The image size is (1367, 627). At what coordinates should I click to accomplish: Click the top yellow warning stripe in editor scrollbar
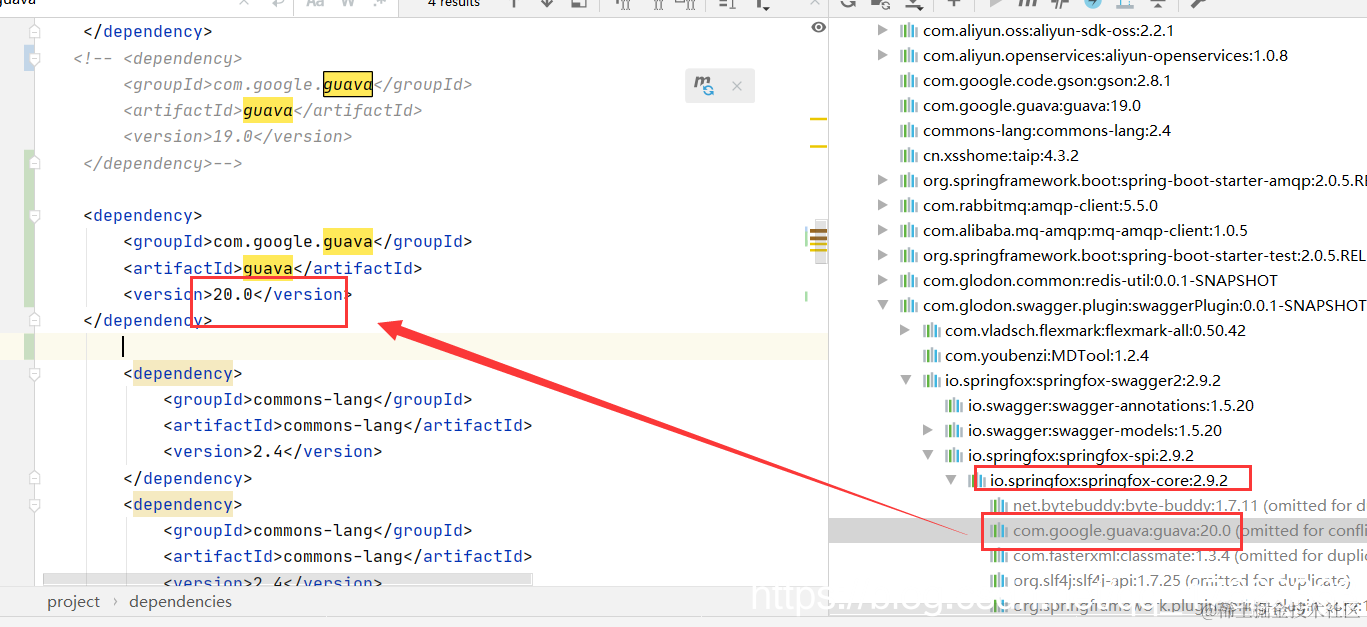(818, 120)
